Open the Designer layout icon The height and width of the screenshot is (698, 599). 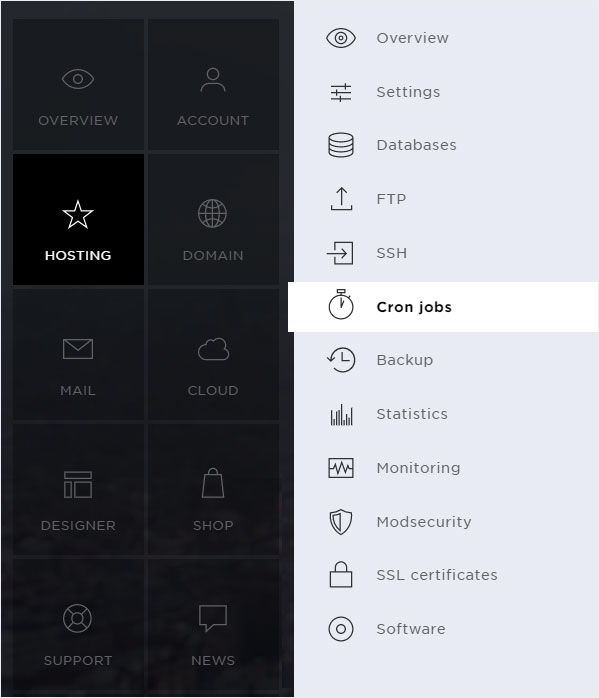(78, 484)
